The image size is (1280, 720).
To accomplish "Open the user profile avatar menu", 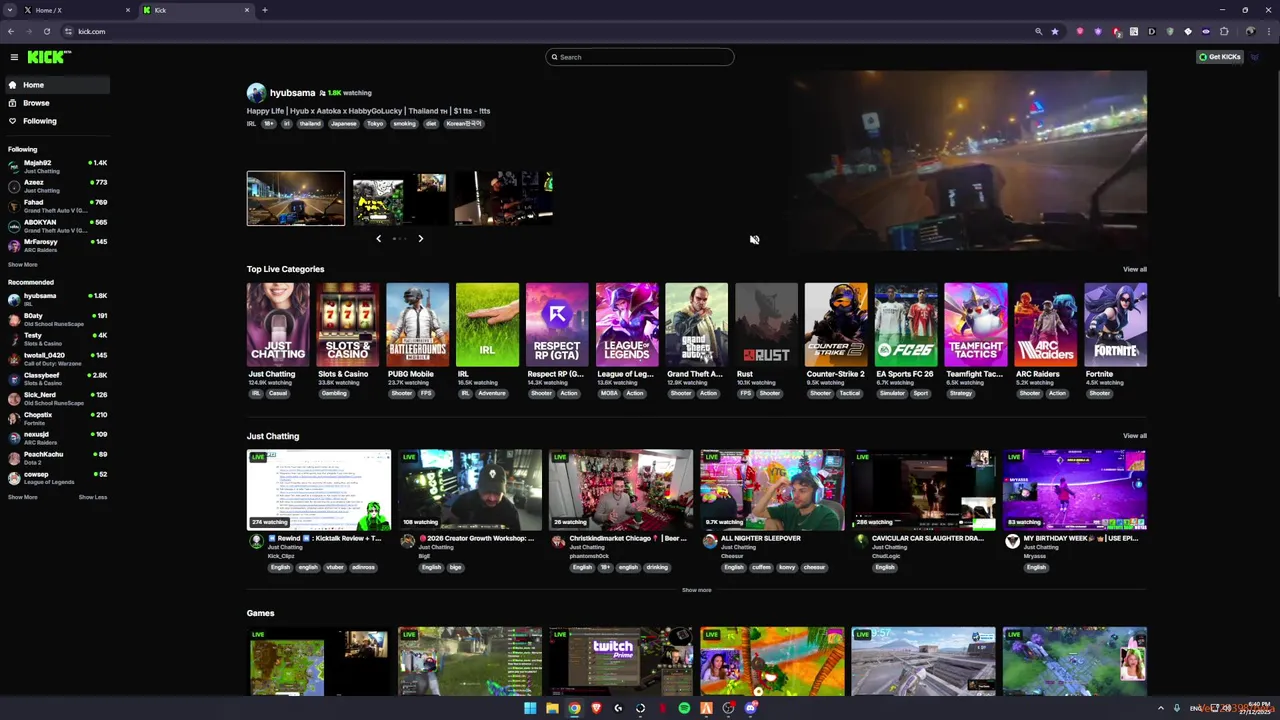I will coord(1256,57).
